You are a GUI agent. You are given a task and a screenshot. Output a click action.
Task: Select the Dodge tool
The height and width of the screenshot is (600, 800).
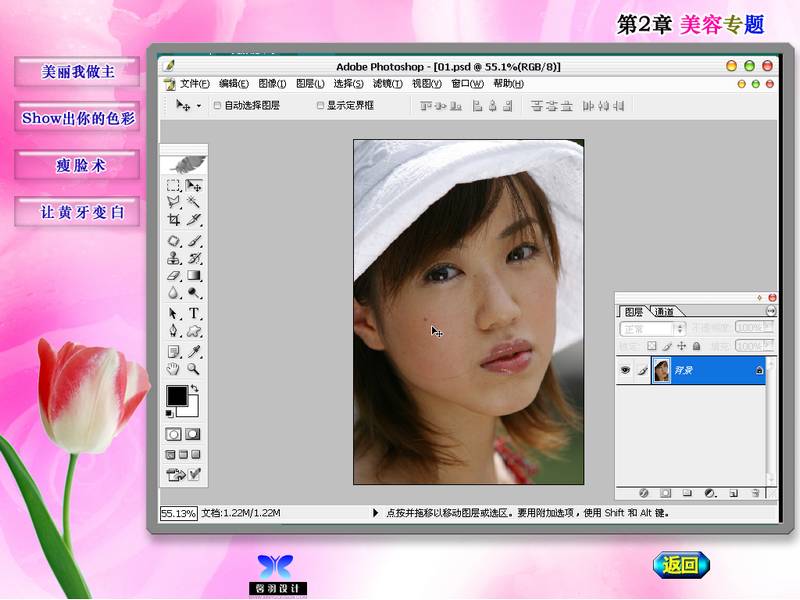(194, 293)
